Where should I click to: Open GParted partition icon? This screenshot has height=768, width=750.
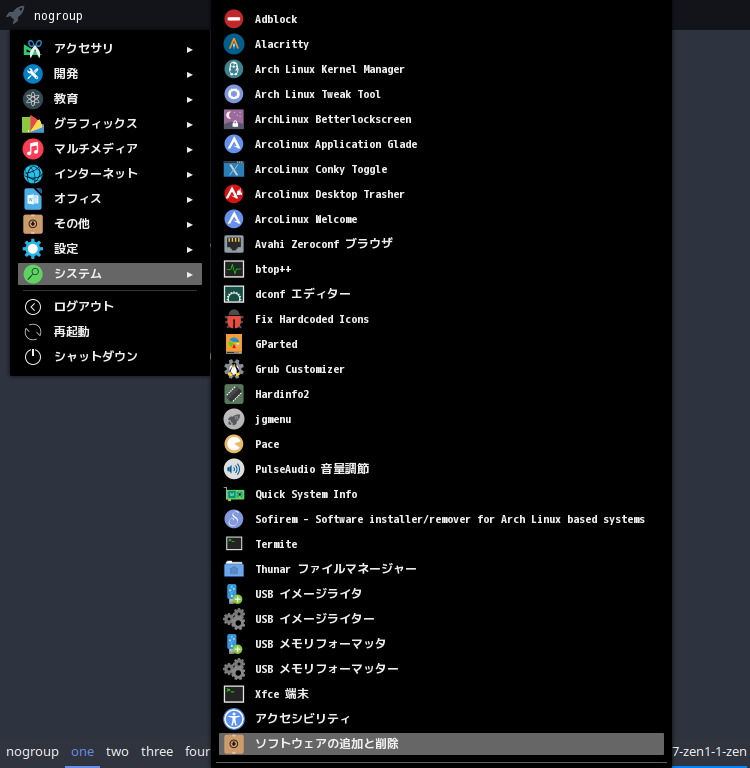tap(234, 344)
